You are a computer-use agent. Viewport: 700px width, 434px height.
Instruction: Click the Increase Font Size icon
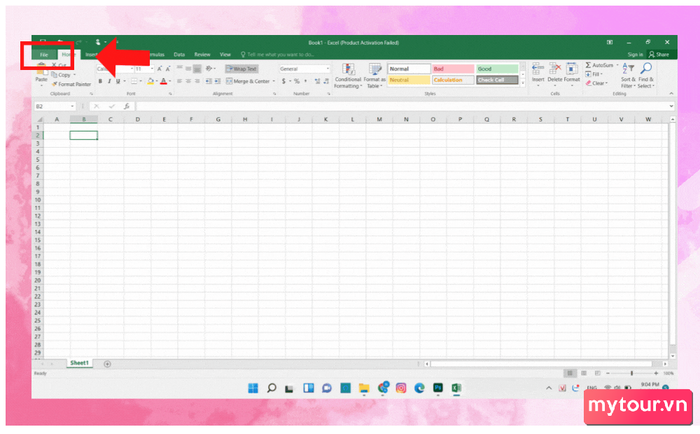[159, 69]
